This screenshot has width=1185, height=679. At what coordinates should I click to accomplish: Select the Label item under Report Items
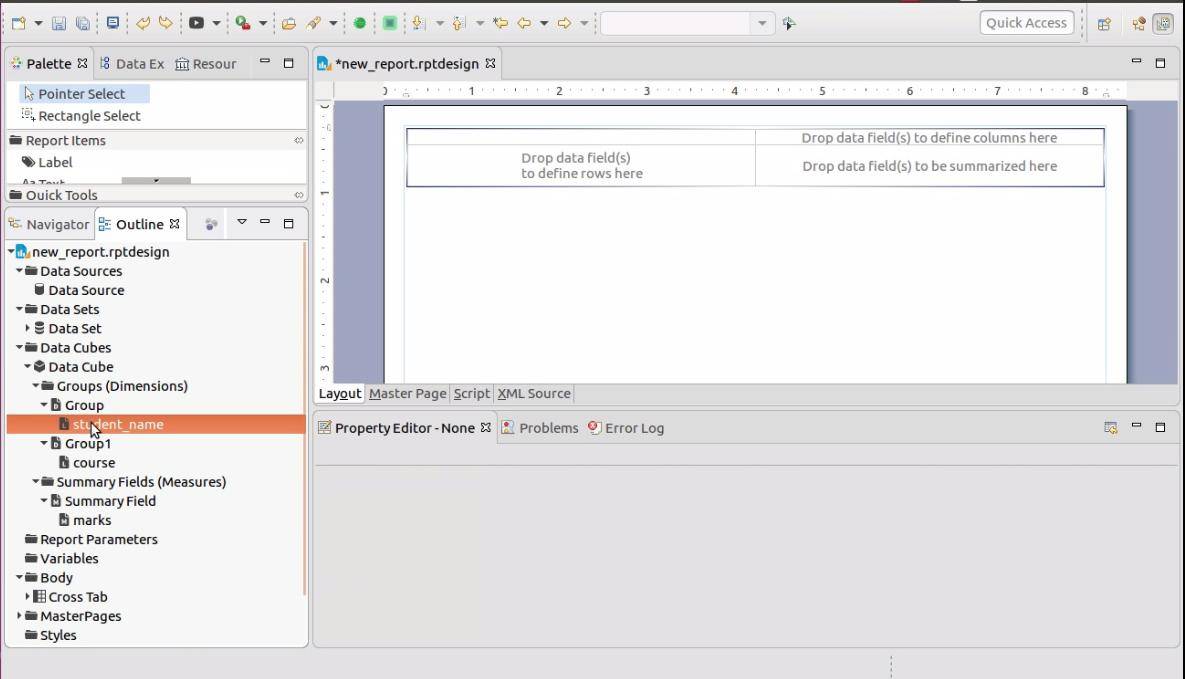click(x=54, y=162)
